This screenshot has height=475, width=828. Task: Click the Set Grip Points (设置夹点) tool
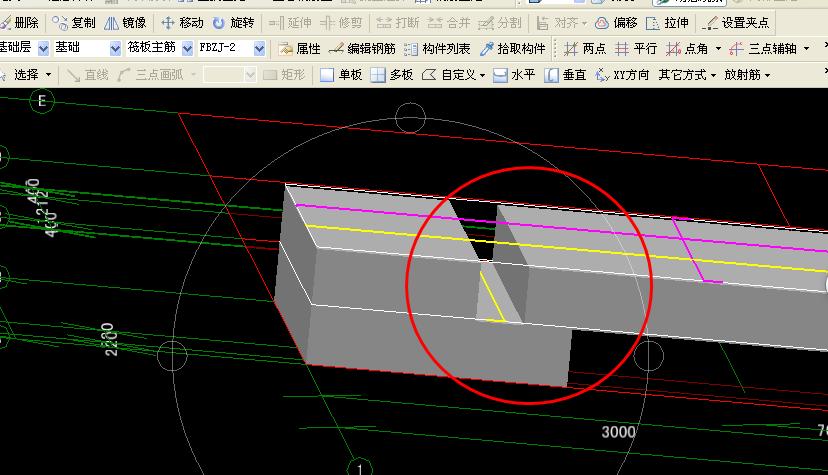[736, 23]
